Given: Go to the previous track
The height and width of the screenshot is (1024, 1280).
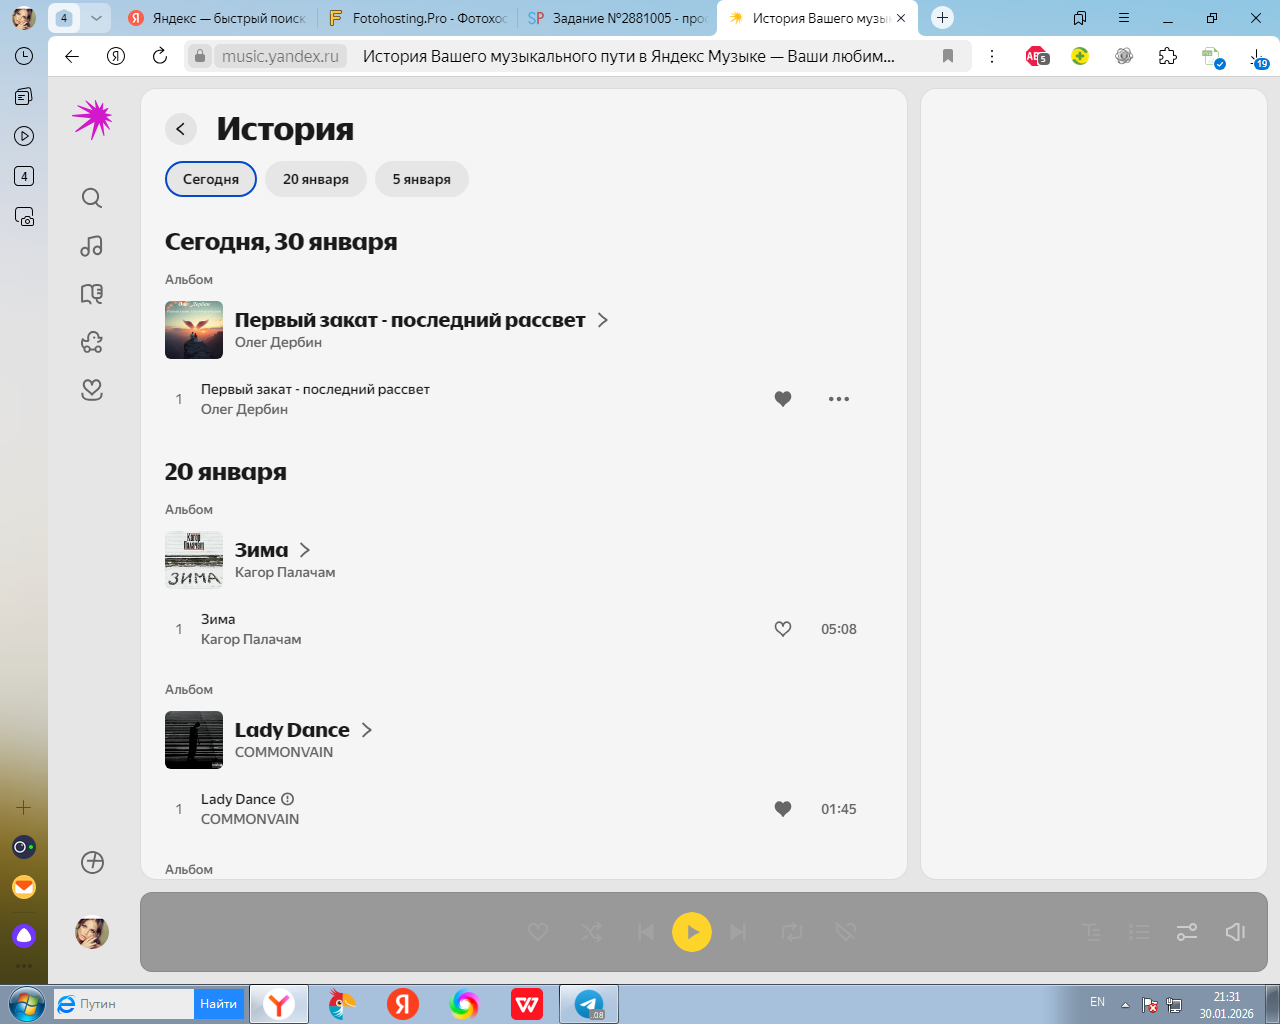Looking at the screenshot, I should [x=646, y=932].
